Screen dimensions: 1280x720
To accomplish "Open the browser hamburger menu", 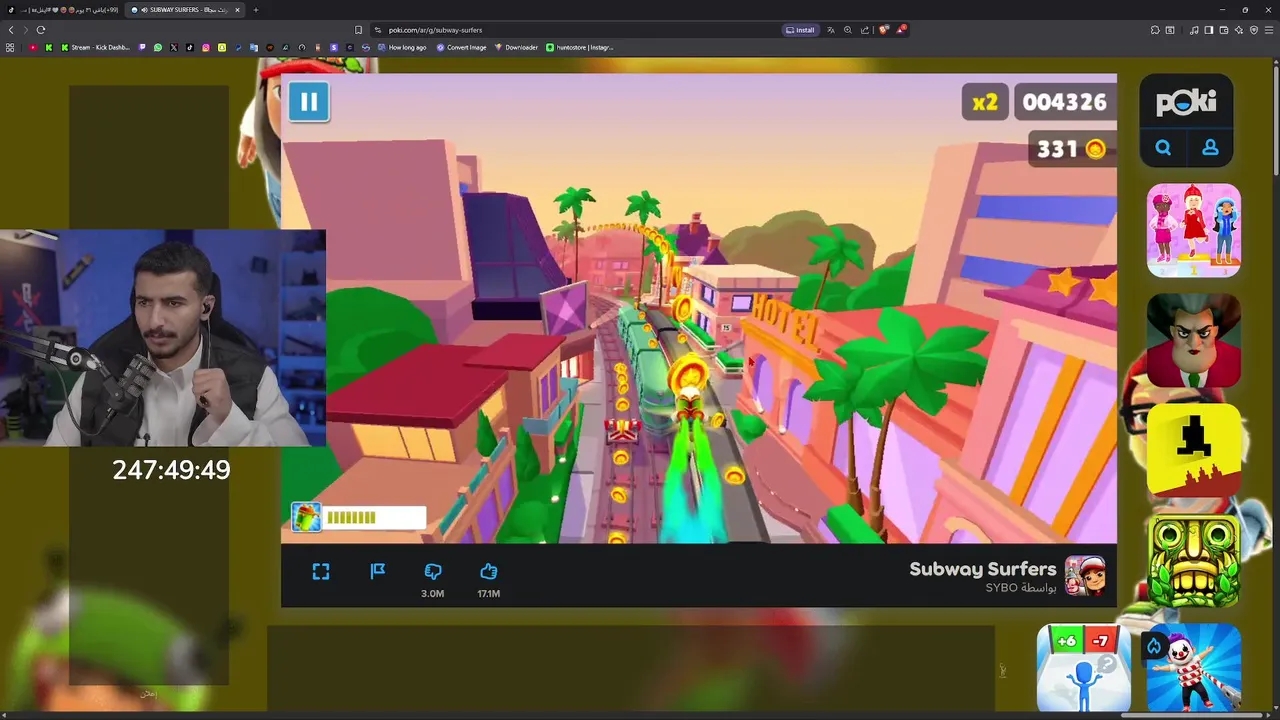I will [1269, 30].
